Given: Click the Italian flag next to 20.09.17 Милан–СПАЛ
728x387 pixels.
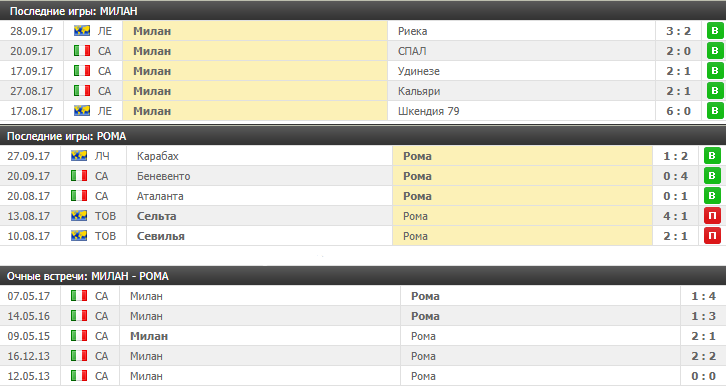Looking at the screenshot, I should click(82, 51).
